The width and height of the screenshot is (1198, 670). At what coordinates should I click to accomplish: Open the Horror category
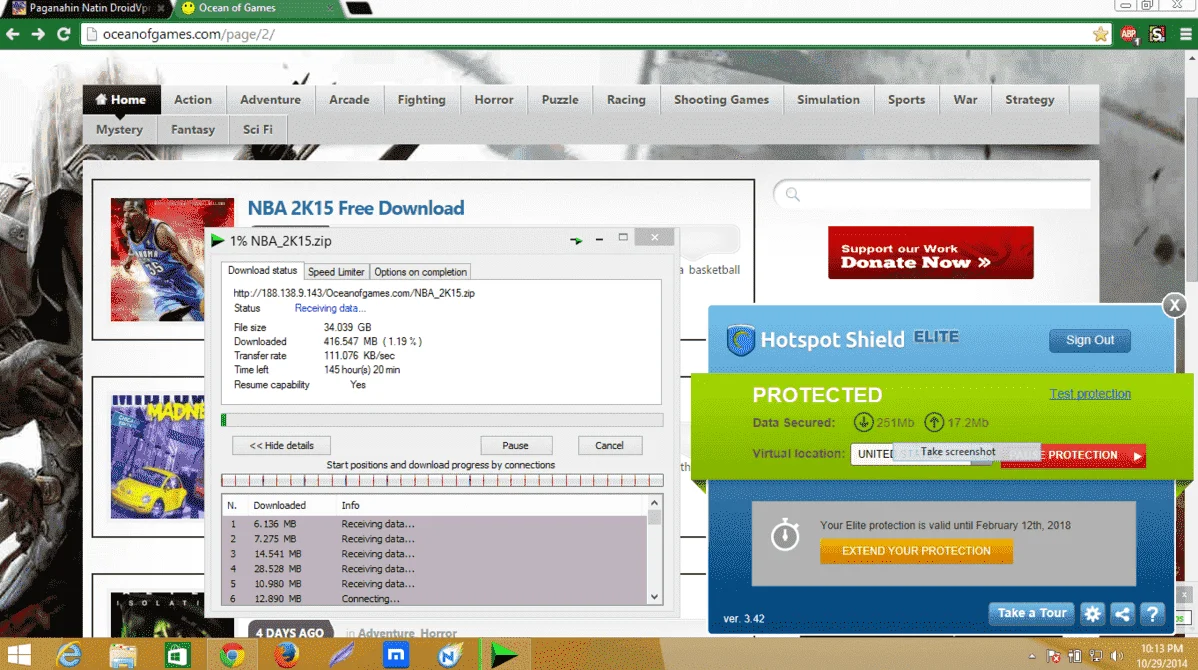(x=494, y=99)
